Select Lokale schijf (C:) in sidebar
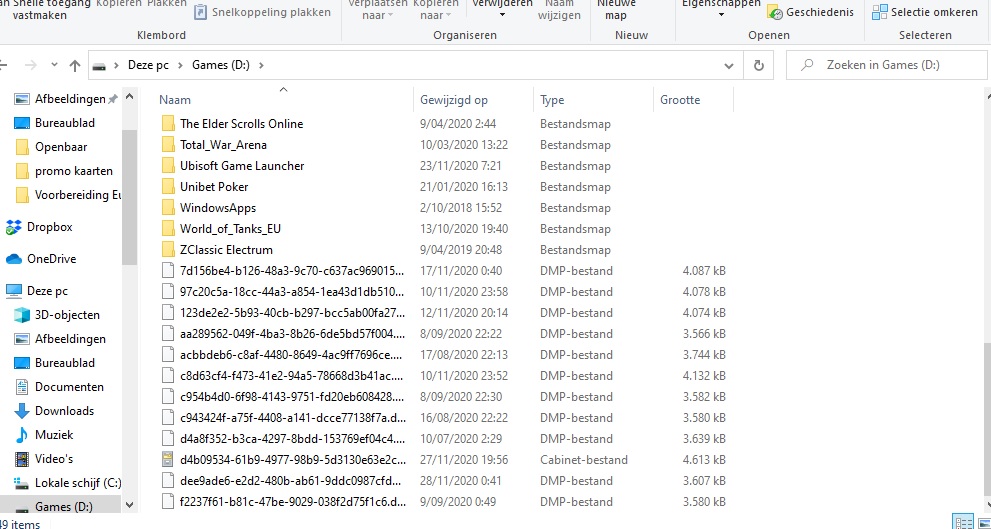Screen dimensions: 991x529 [x=68, y=483]
